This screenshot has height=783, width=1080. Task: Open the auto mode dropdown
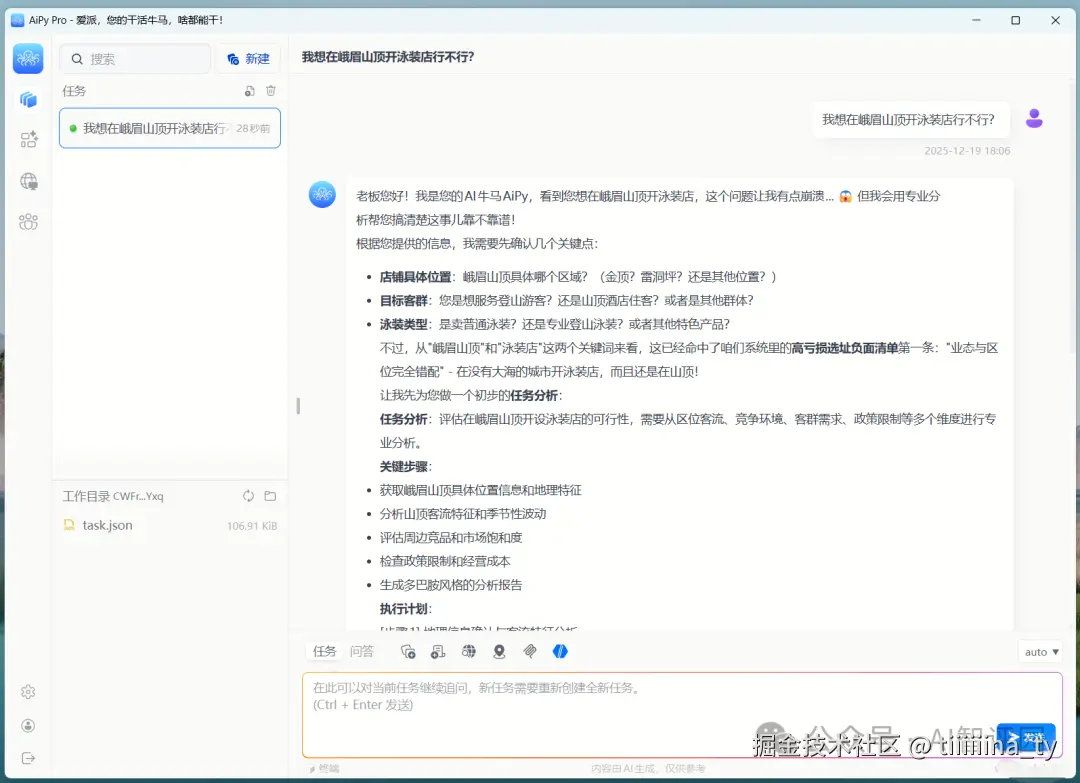click(x=1040, y=651)
